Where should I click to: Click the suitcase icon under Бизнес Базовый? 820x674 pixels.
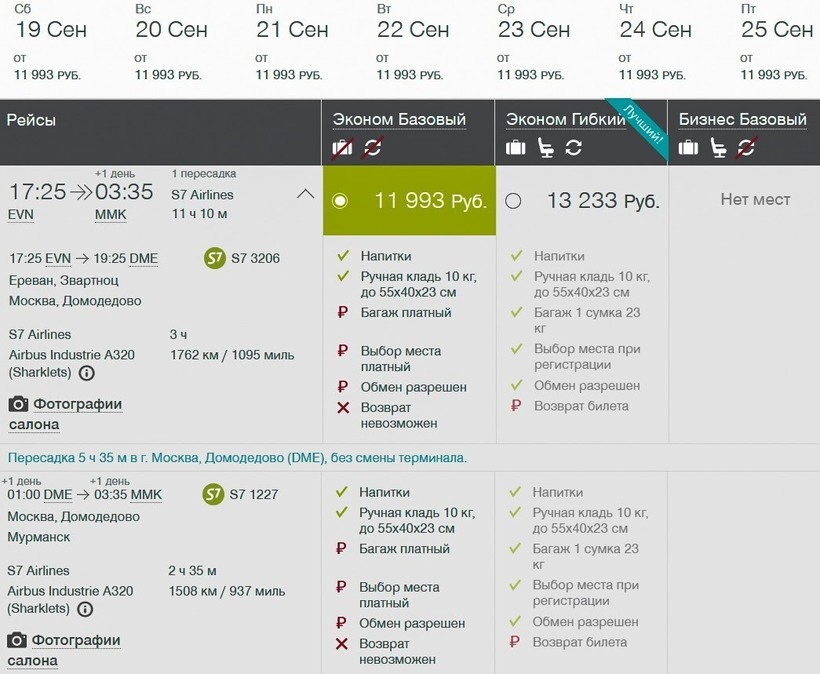click(688, 148)
